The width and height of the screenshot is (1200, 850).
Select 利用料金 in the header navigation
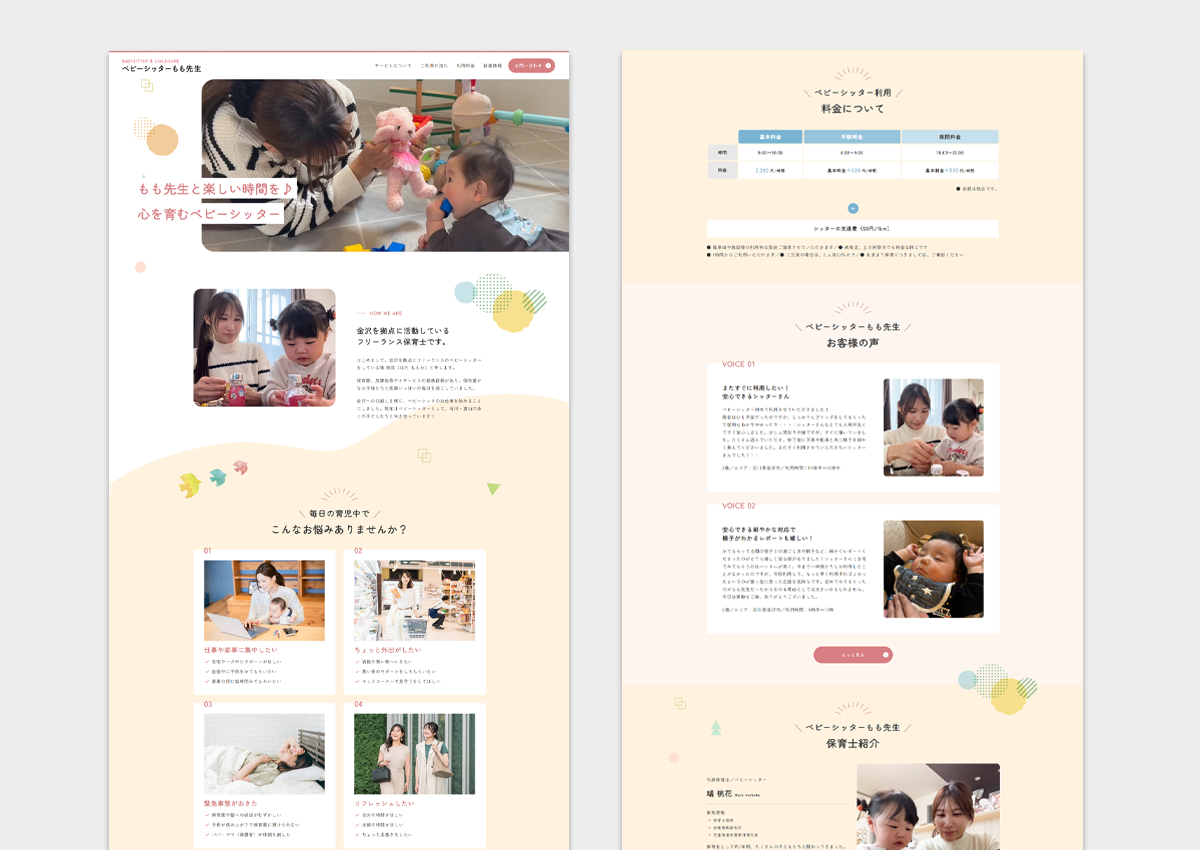click(x=465, y=66)
